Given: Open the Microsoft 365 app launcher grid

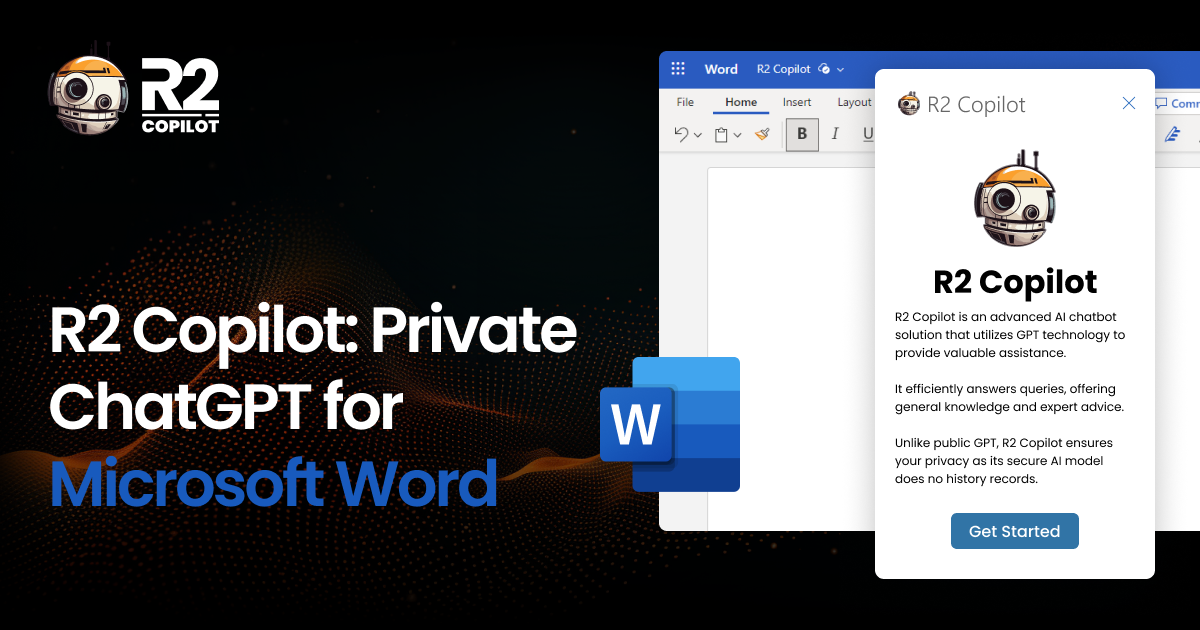Looking at the screenshot, I should [x=678, y=68].
